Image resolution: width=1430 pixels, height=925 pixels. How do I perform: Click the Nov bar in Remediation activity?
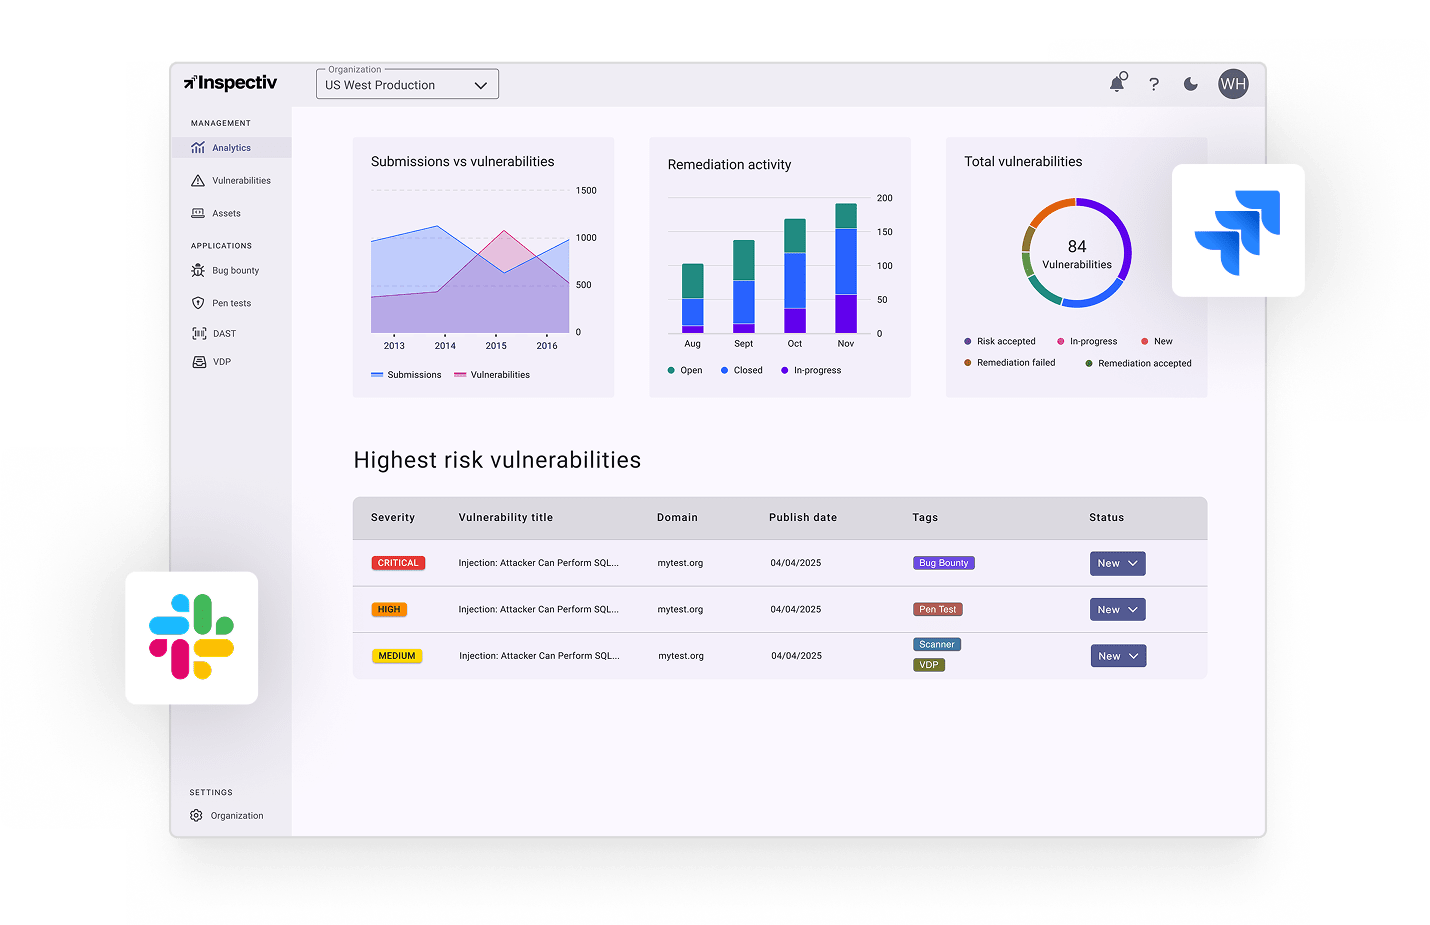(846, 268)
